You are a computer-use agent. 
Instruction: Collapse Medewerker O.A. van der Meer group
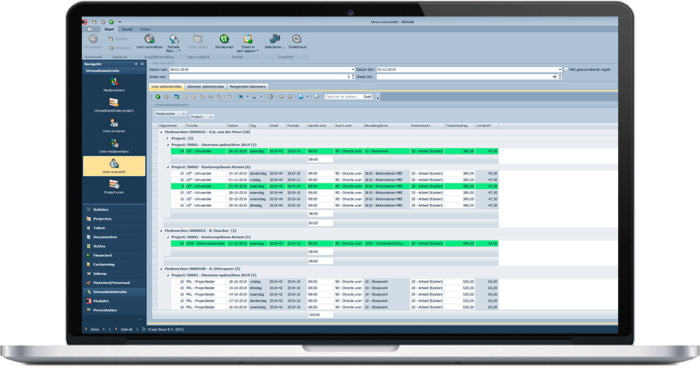(x=161, y=132)
